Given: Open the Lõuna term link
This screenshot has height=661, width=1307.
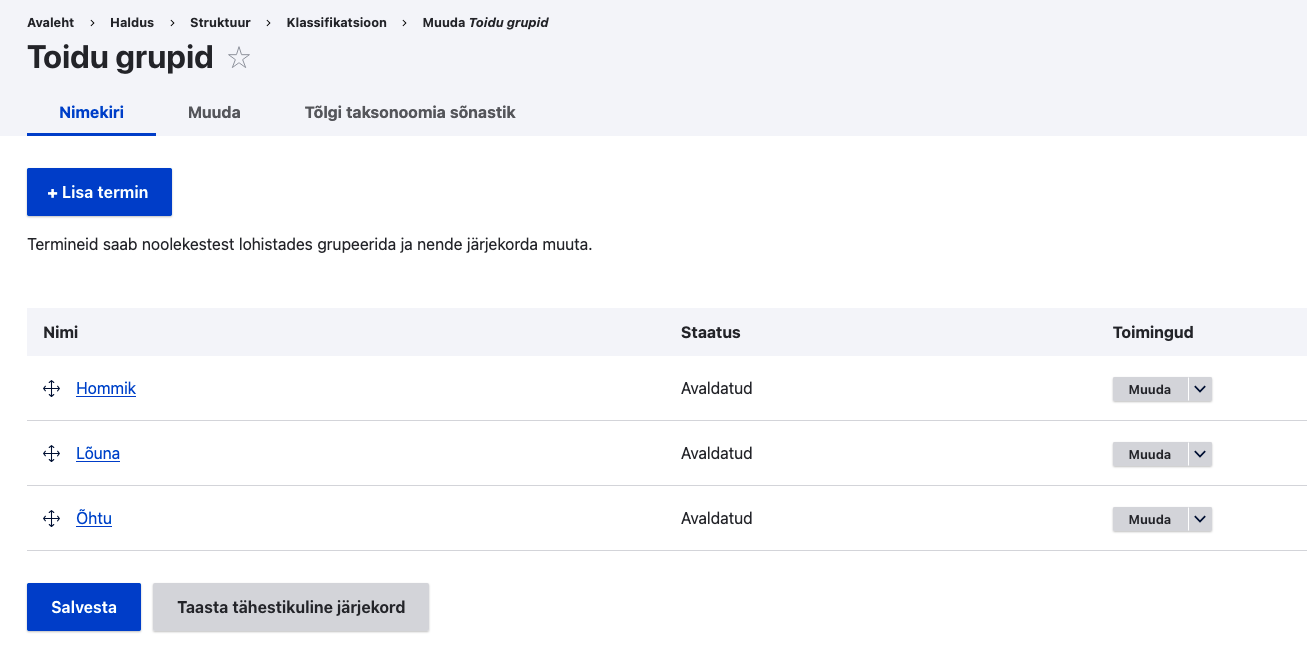Looking at the screenshot, I should pos(98,453).
